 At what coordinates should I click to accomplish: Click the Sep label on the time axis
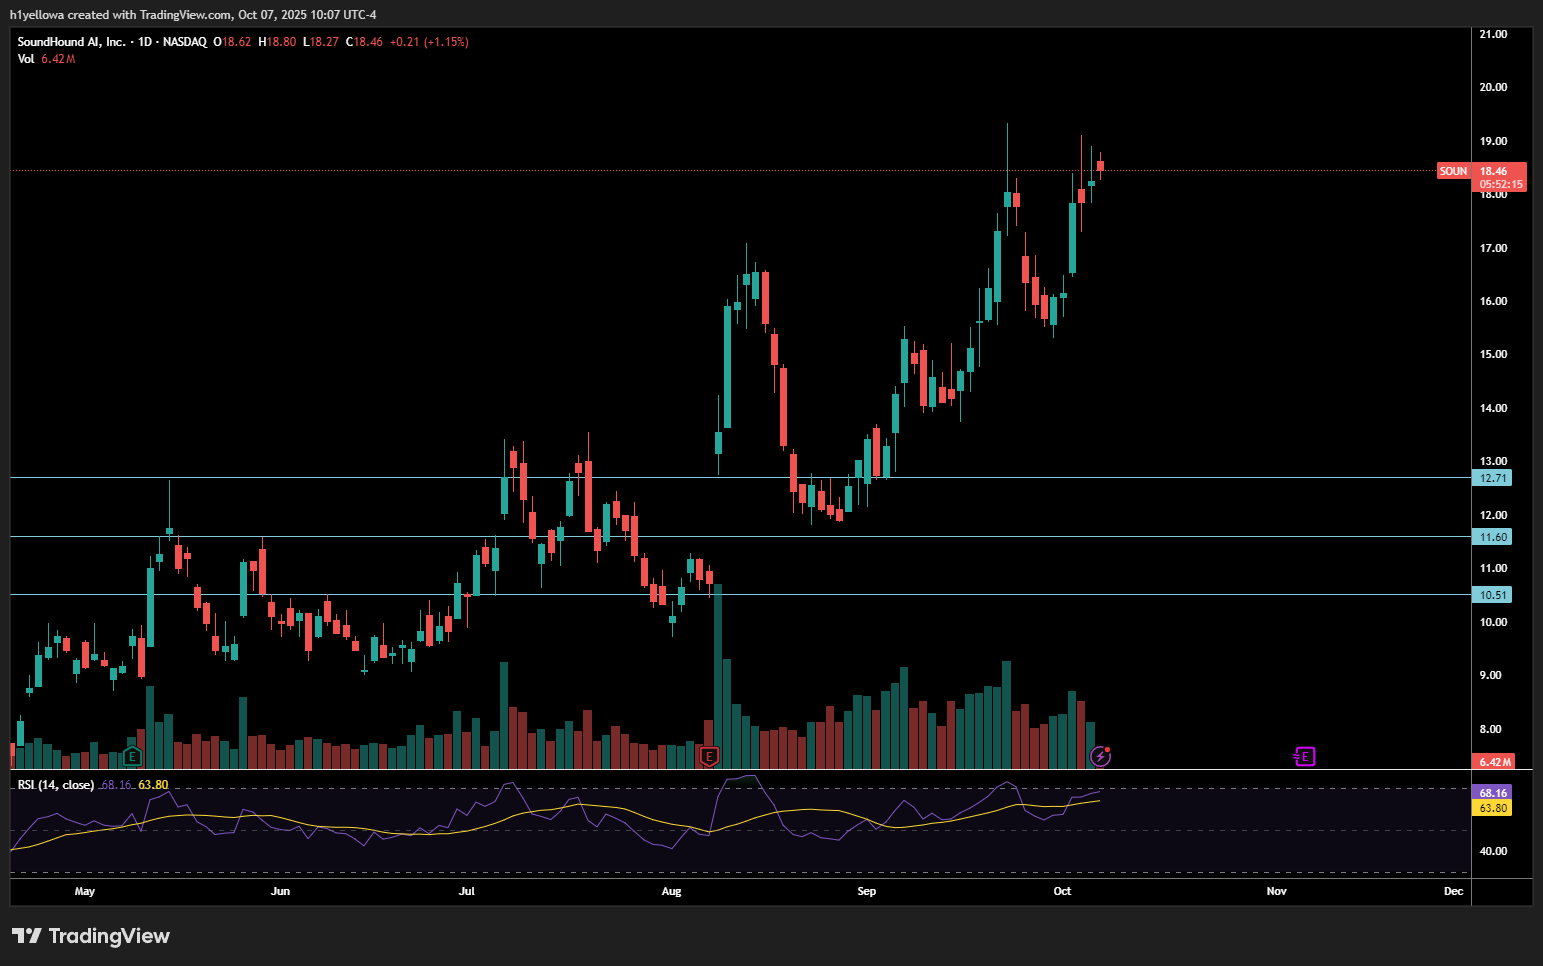[x=867, y=891]
